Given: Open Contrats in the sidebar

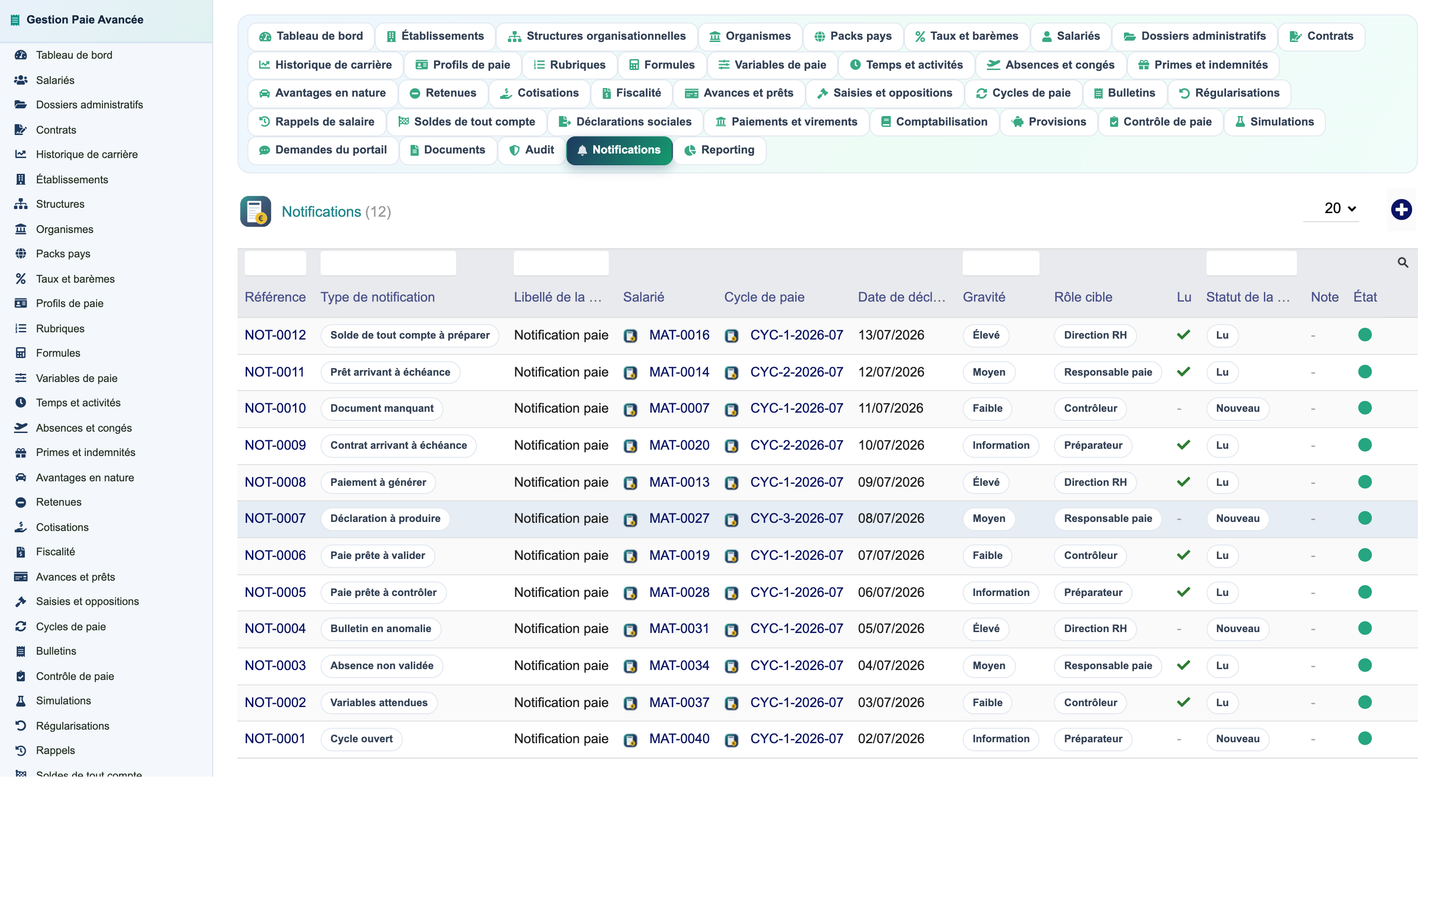Looking at the screenshot, I should pos(56,130).
